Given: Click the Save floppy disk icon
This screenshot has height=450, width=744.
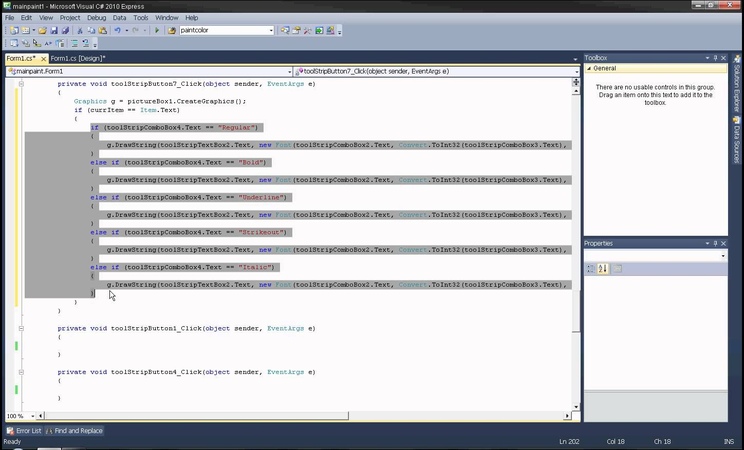Looking at the screenshot, I should [54, 30].
